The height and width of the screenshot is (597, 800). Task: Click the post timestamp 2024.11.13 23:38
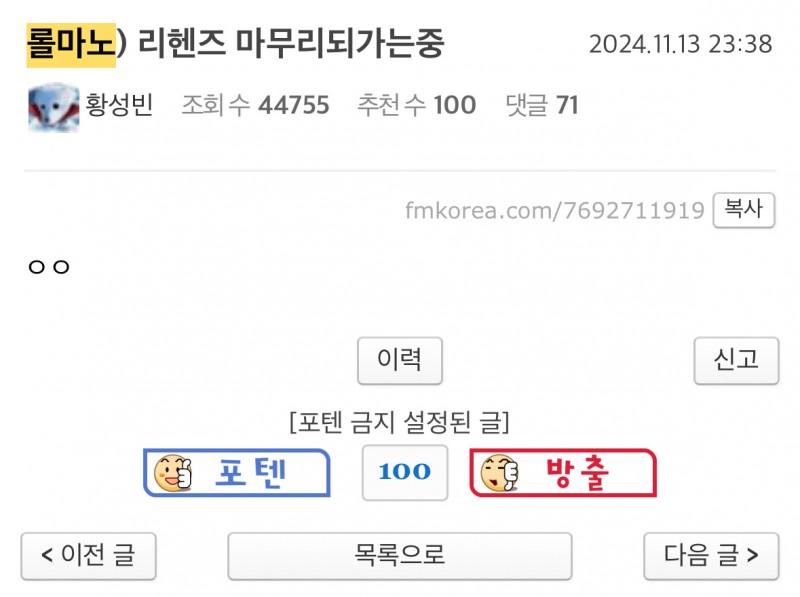(x=680, y=45)
